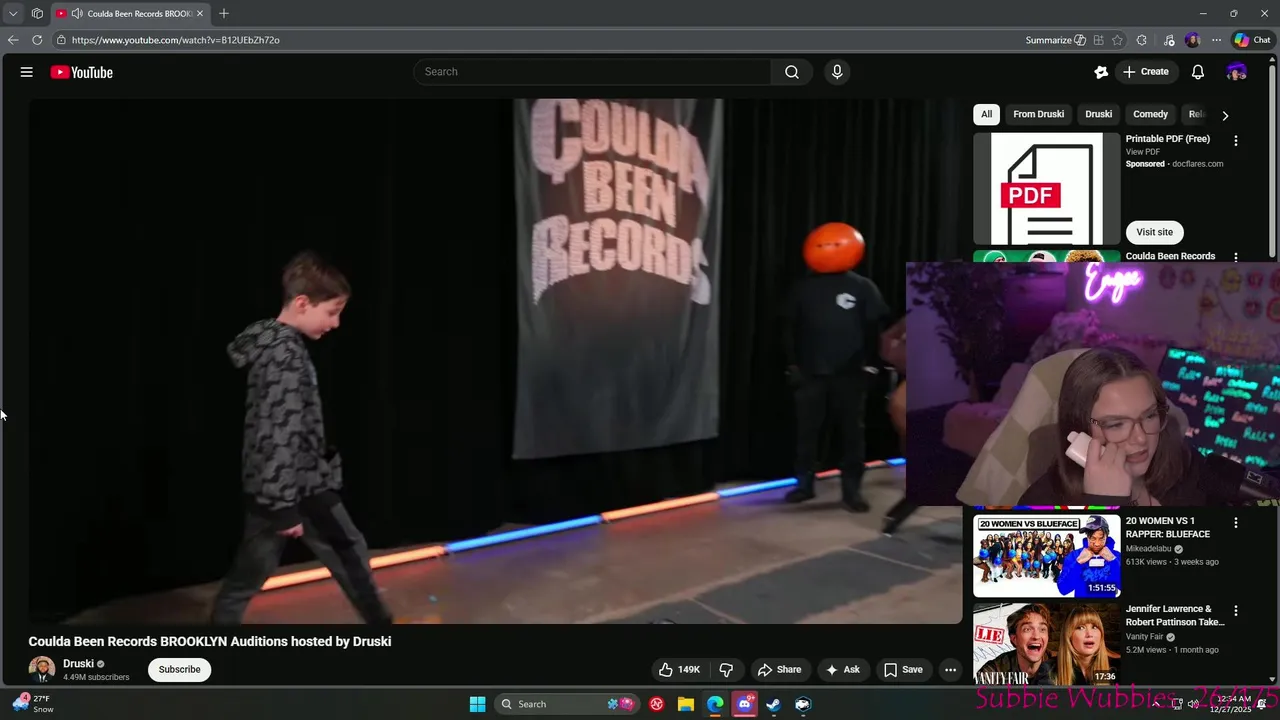
Task: Like the video (149K)
Action: pyautogui.click(x=679, y=670)
